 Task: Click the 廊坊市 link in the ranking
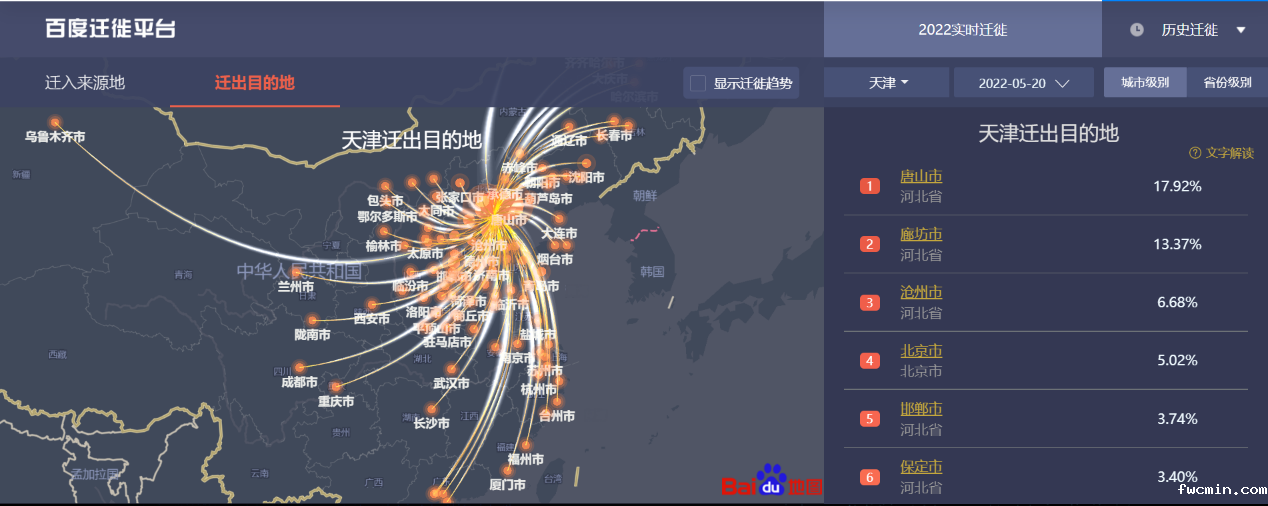(x=921, y=235)
